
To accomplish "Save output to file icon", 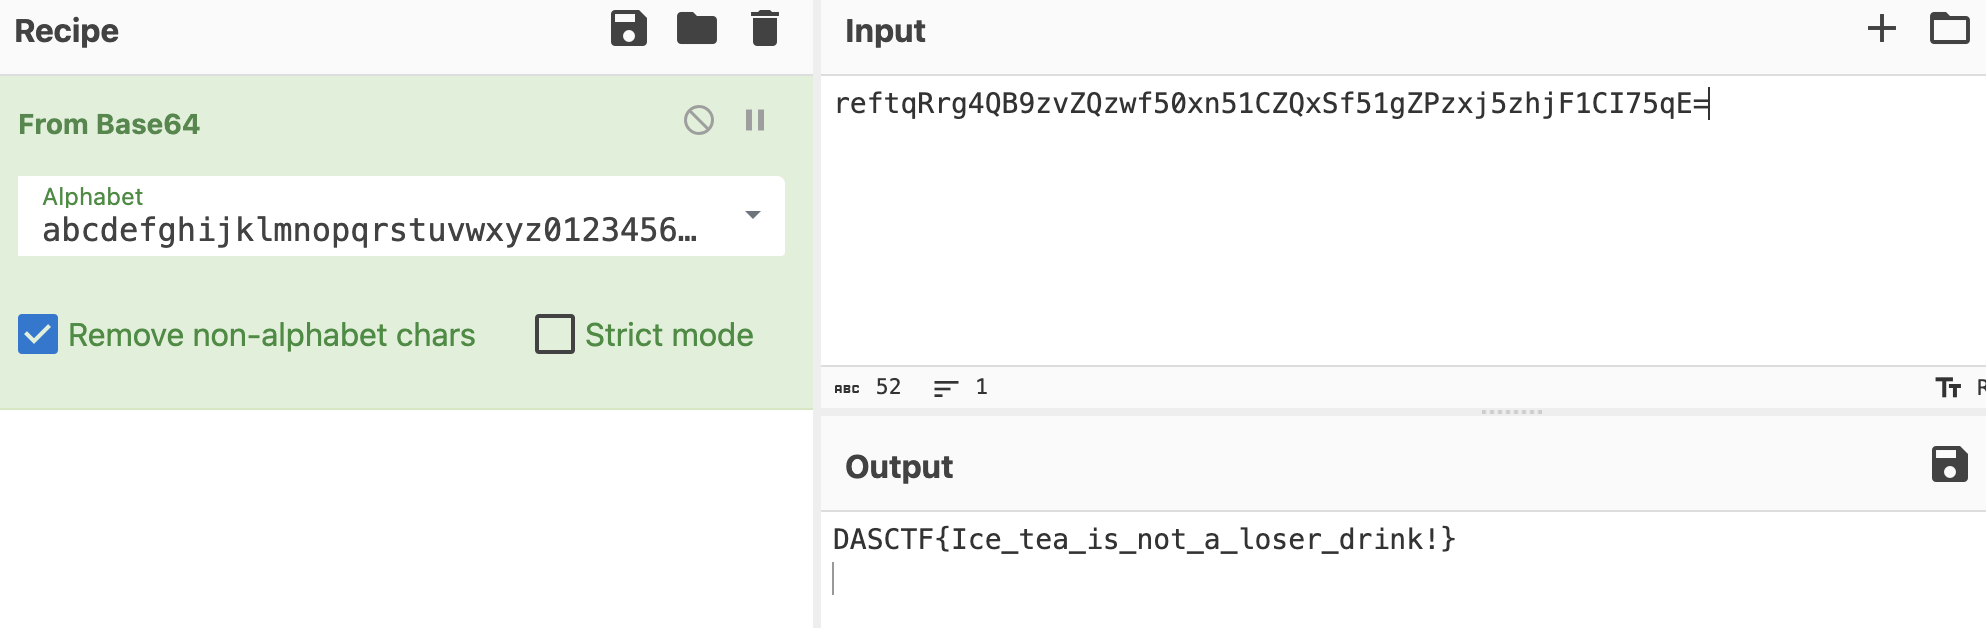I will coord(1949,465).
